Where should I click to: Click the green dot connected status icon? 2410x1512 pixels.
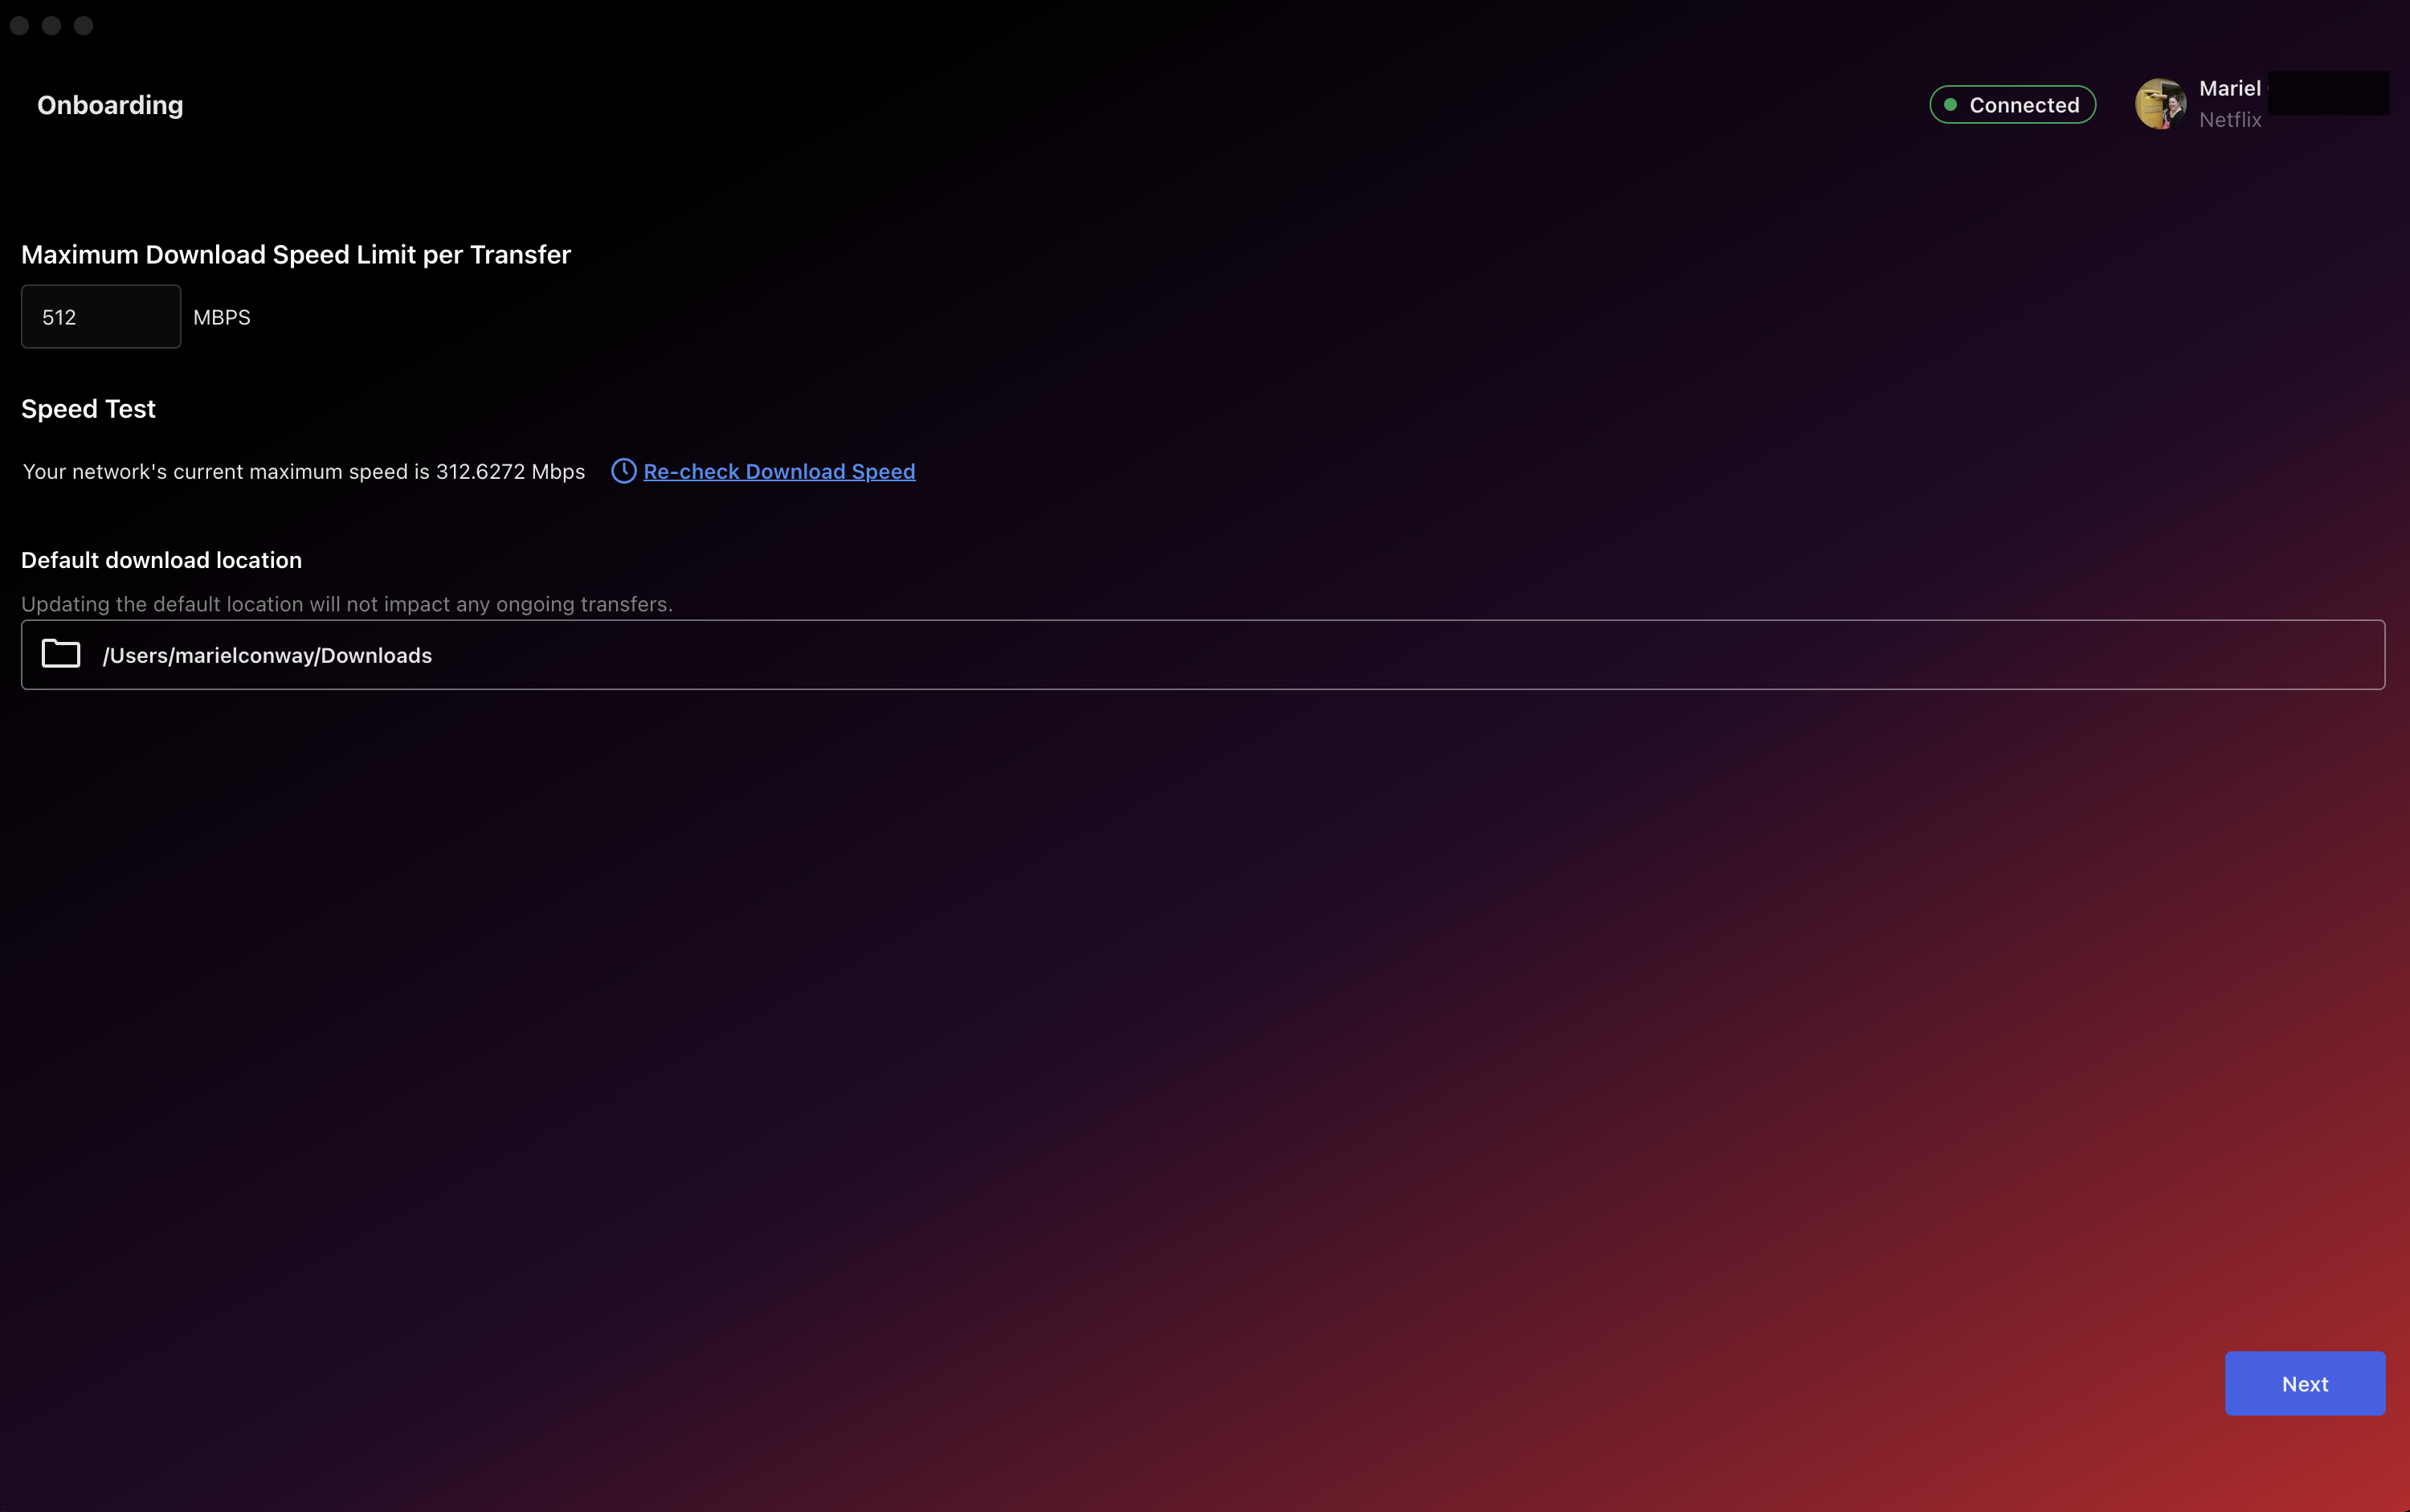(1950, 104)
